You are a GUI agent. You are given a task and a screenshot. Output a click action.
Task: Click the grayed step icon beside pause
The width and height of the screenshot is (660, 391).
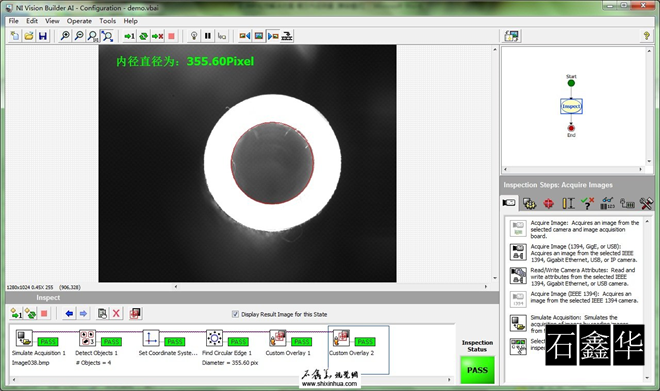pyautogui.click(x=222, y=36)
